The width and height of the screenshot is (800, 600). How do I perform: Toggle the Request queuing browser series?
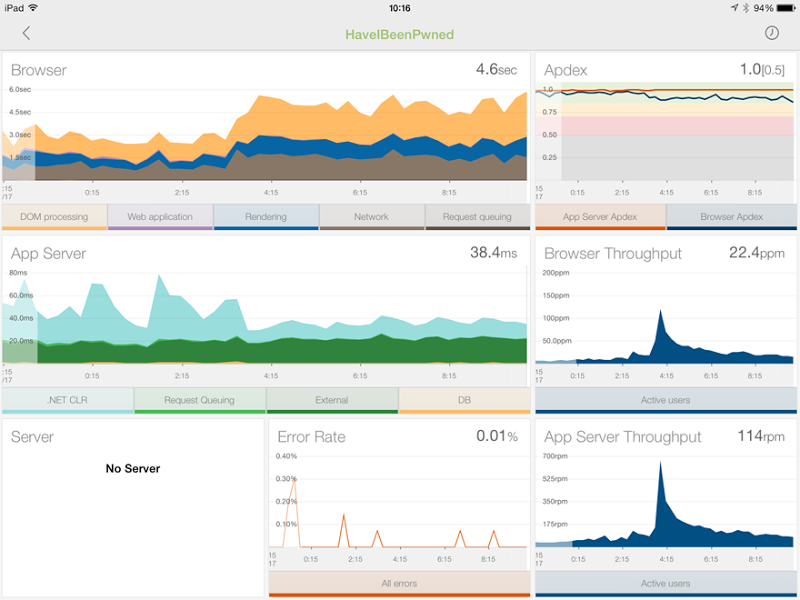click(477, 217)
